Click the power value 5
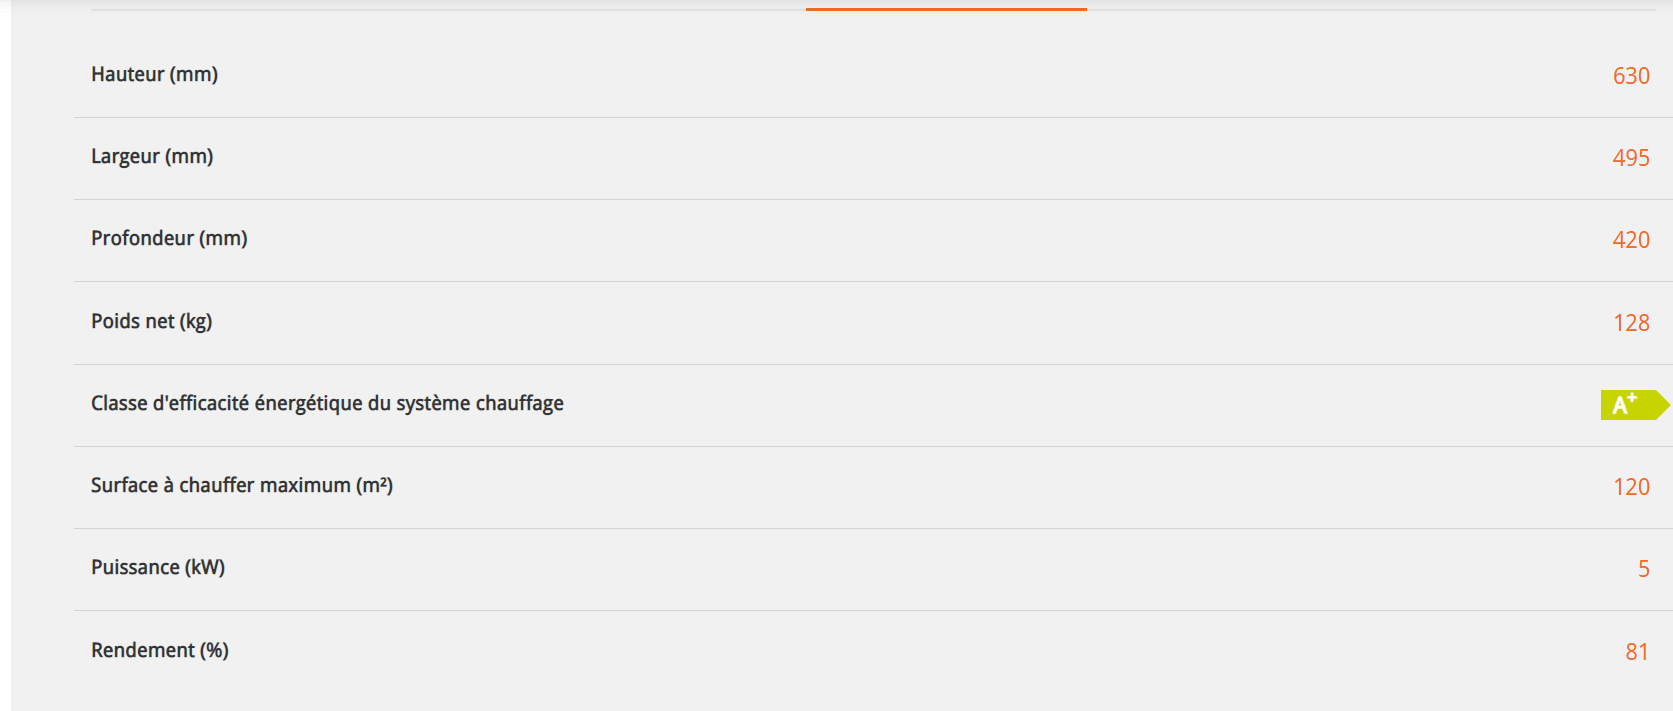 point(1643,569)
